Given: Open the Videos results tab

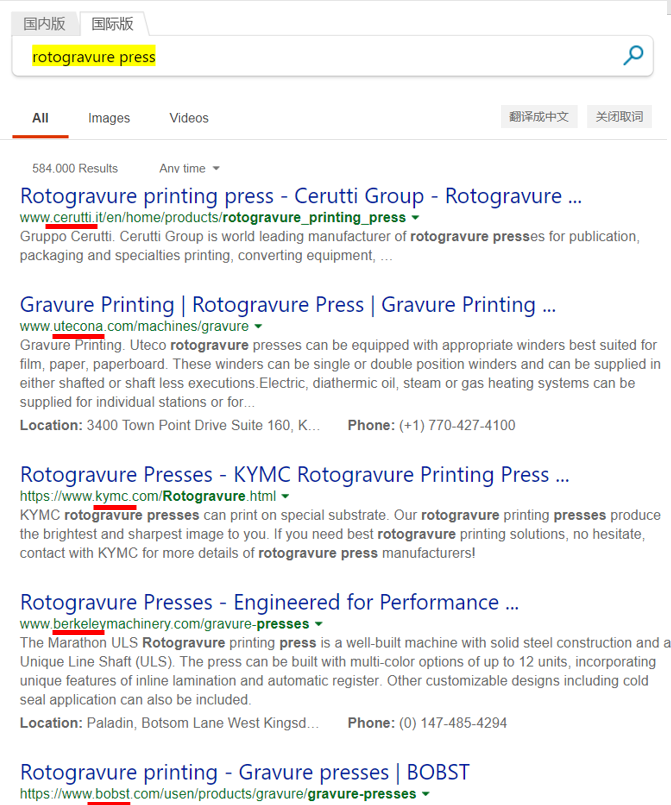Looking at the screenshot, I should [x=189, y=118].
